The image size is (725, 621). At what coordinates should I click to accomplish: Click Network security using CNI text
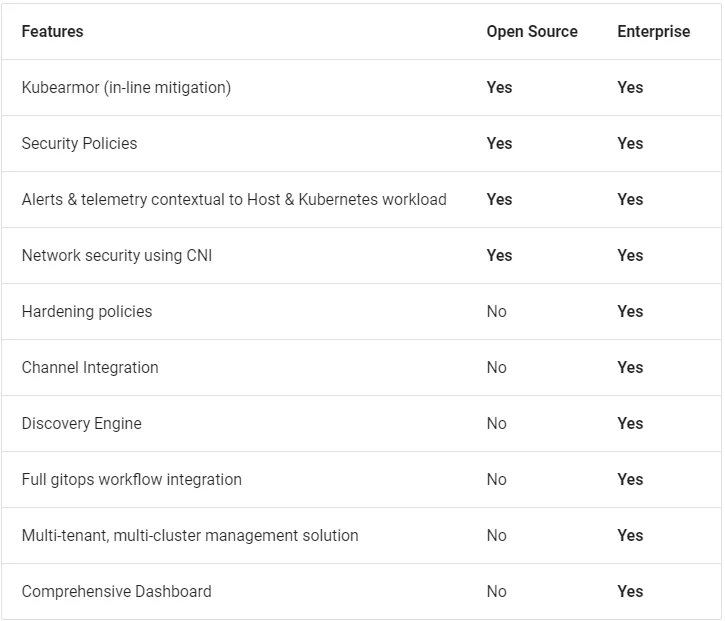(x=117, y=256)
